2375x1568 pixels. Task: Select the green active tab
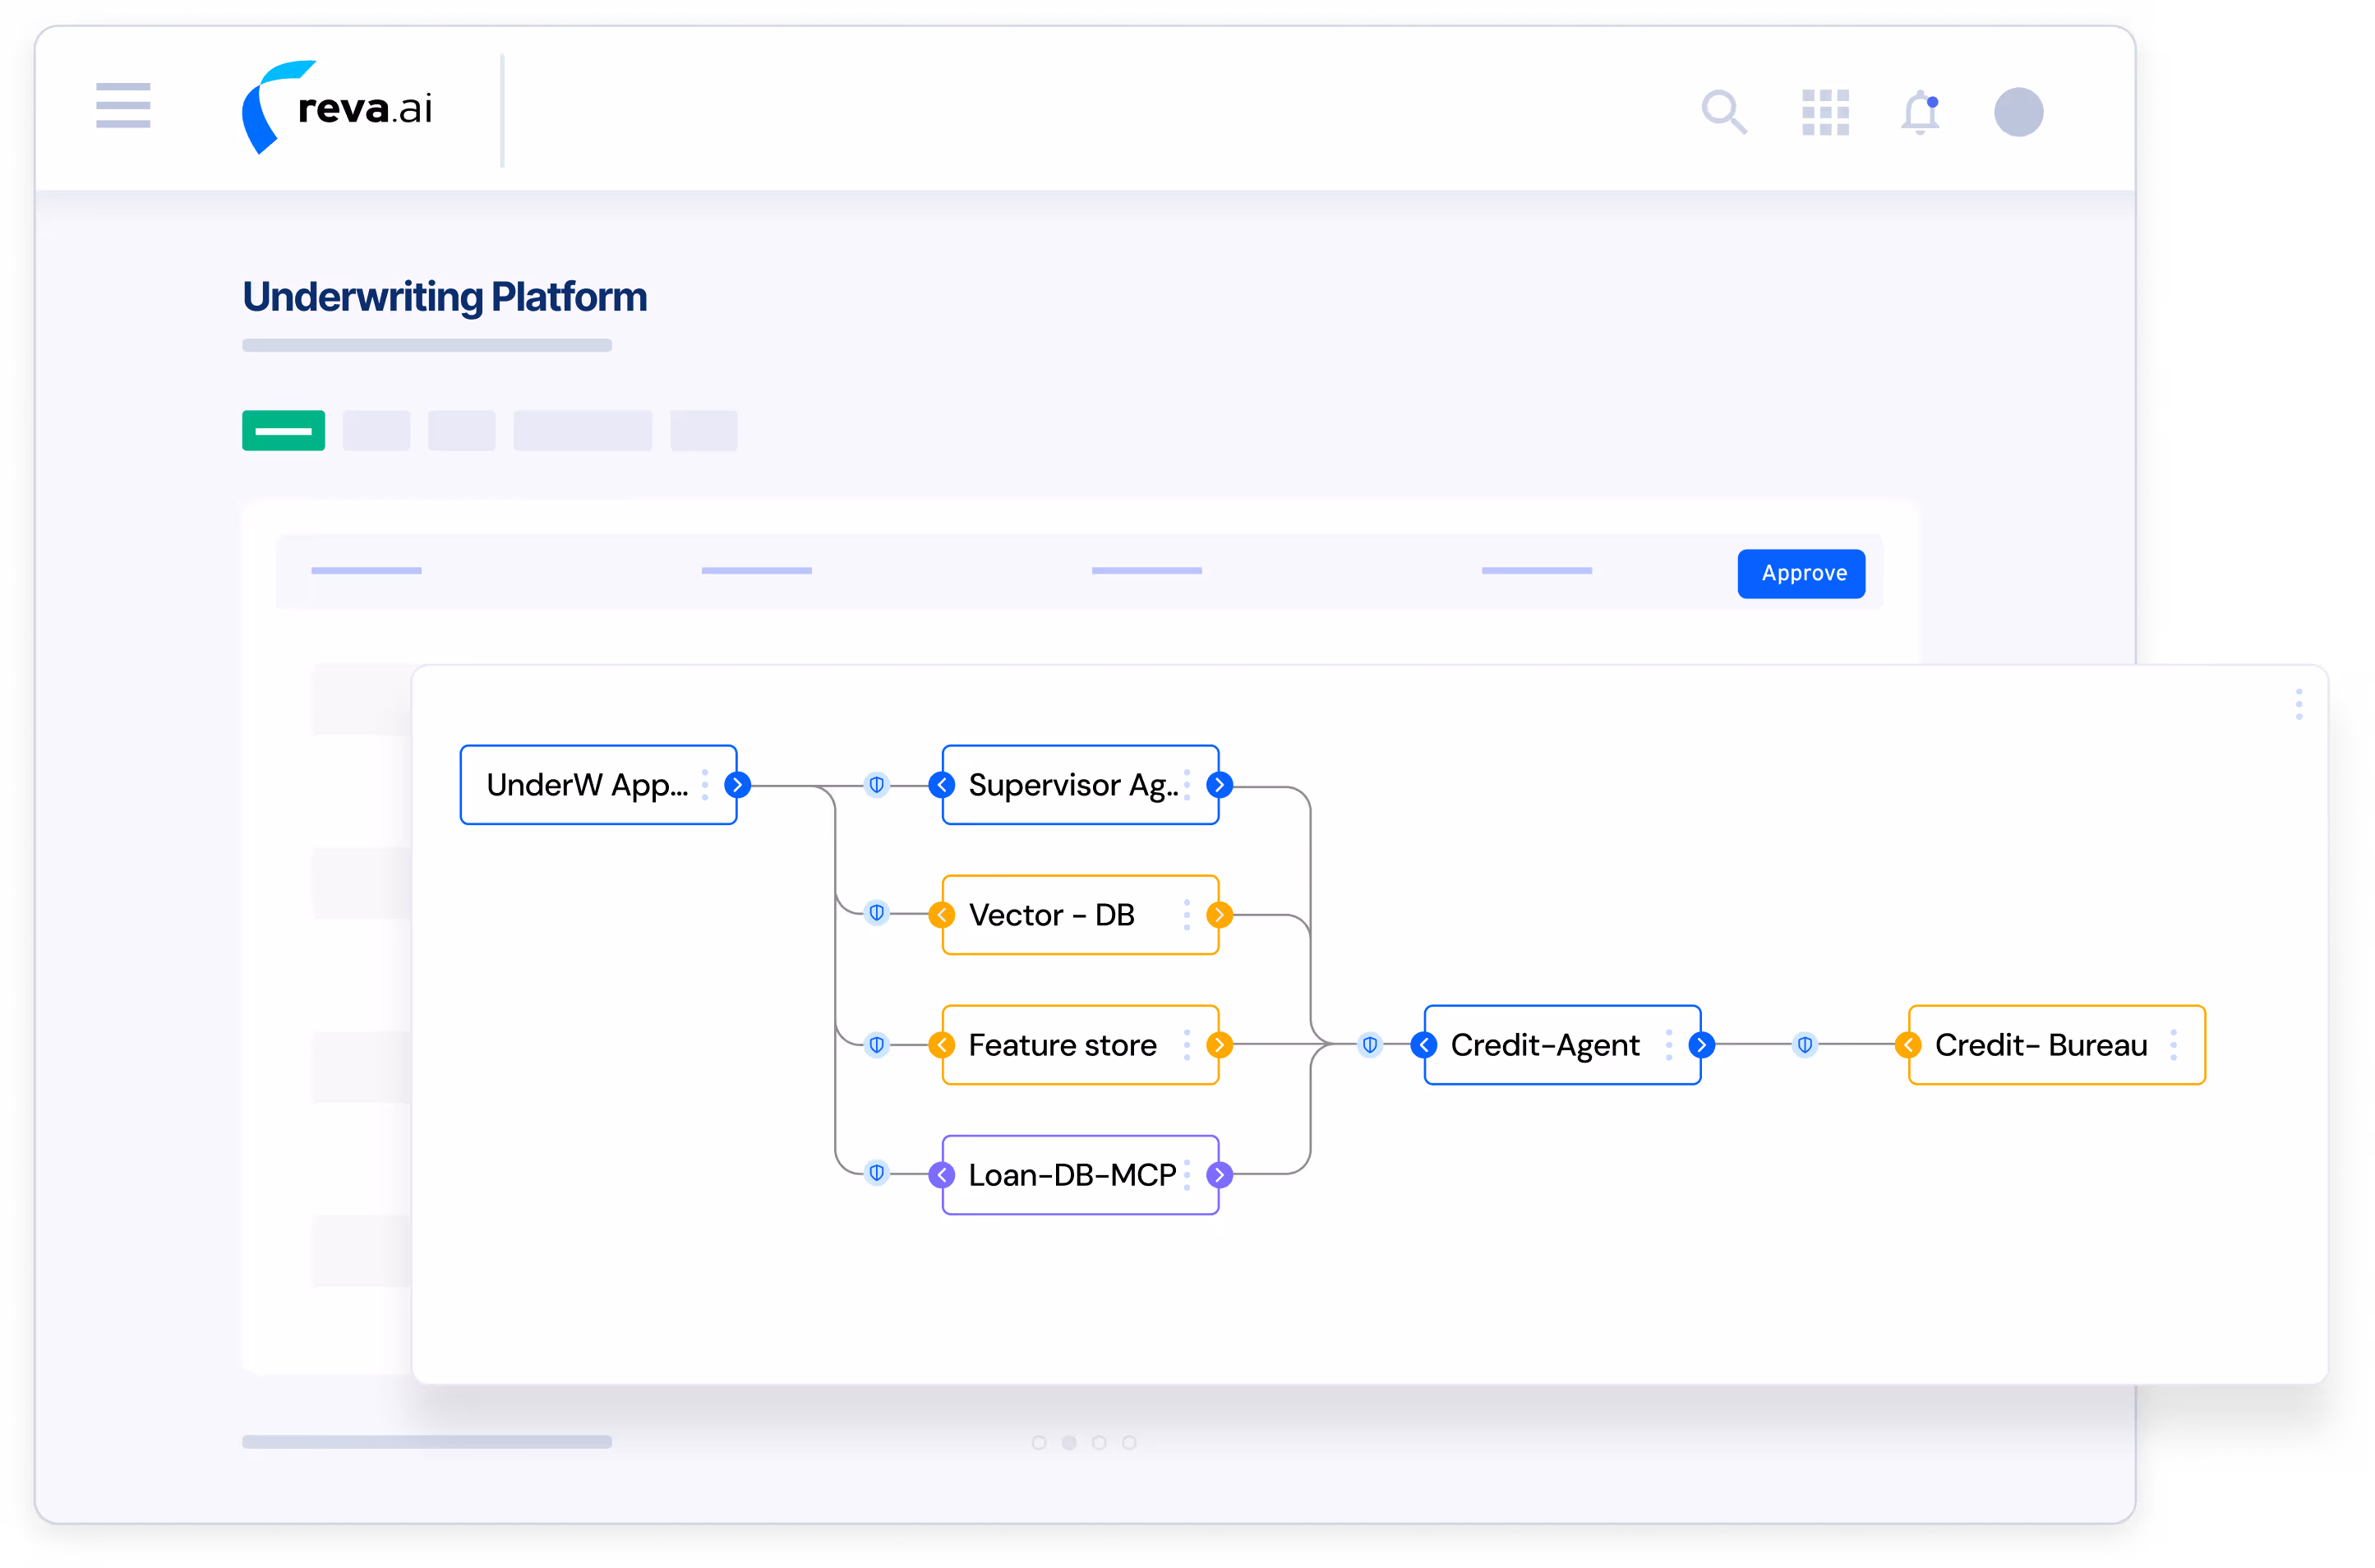click(x=283, y=430)
